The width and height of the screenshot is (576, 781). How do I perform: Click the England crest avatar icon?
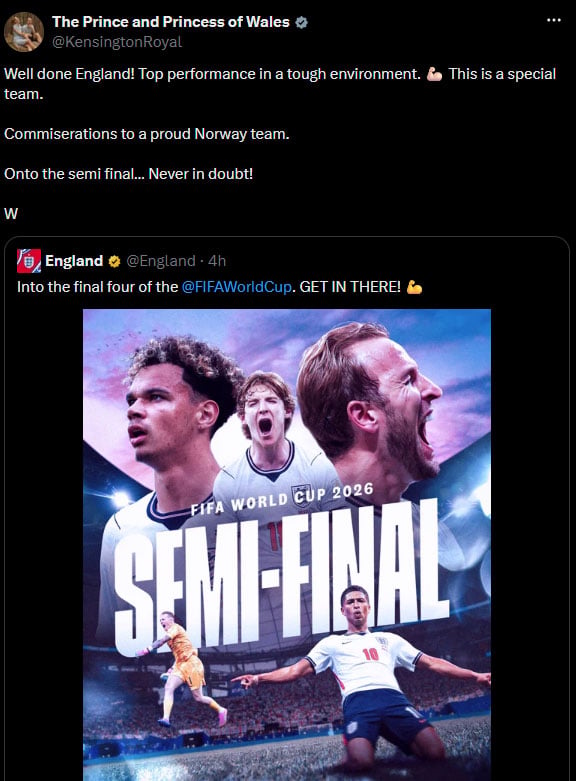(29, 261)
